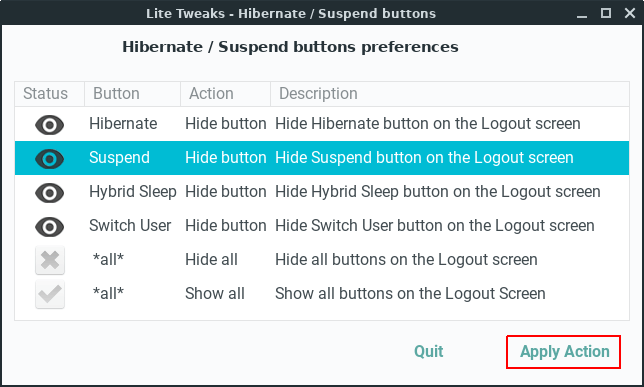
Task: Toggle the Suspend row eye icon
Action: [49, 159]
